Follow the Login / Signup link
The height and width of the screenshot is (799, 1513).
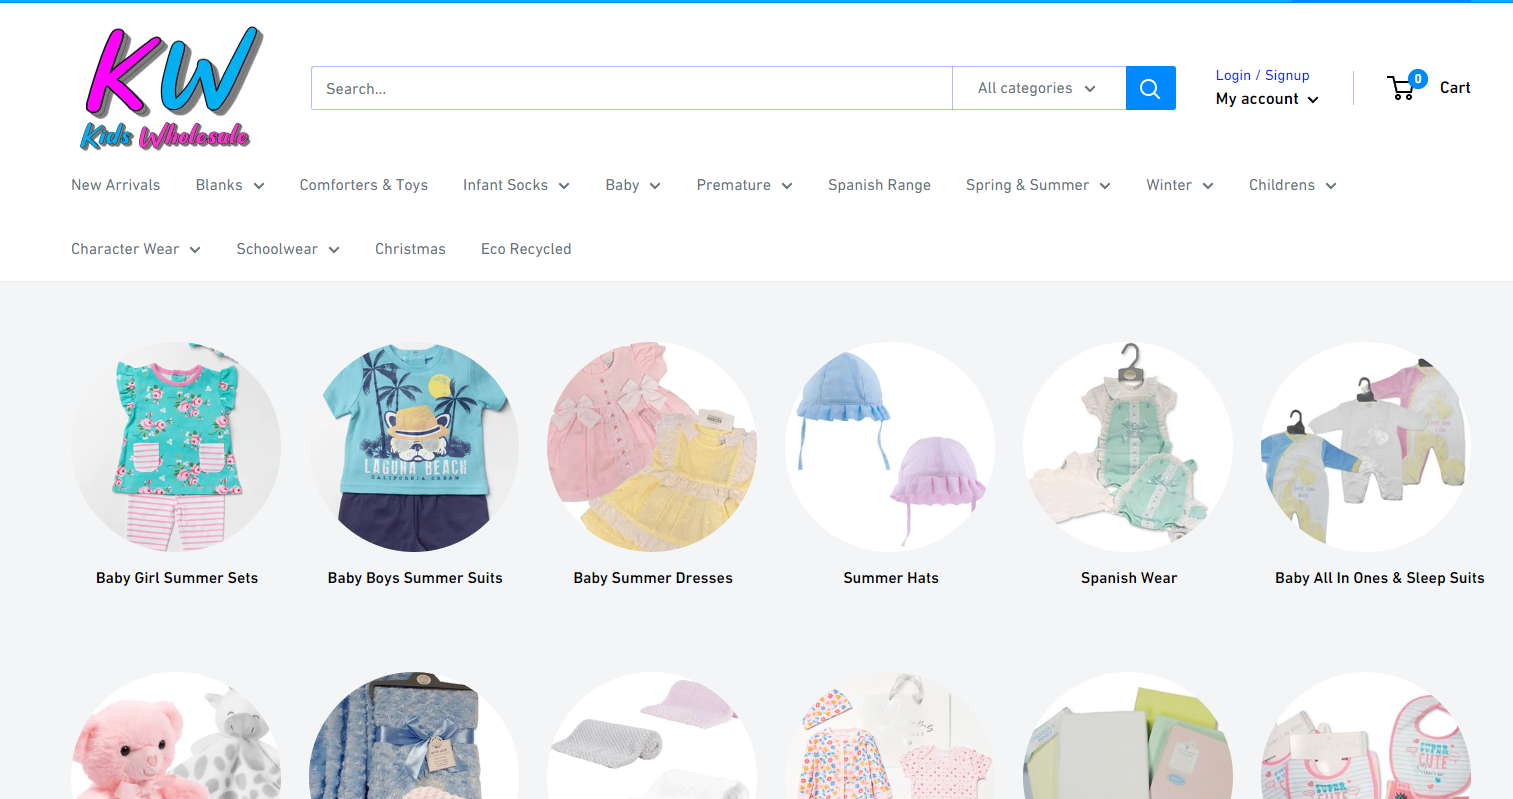point(1262,75)
